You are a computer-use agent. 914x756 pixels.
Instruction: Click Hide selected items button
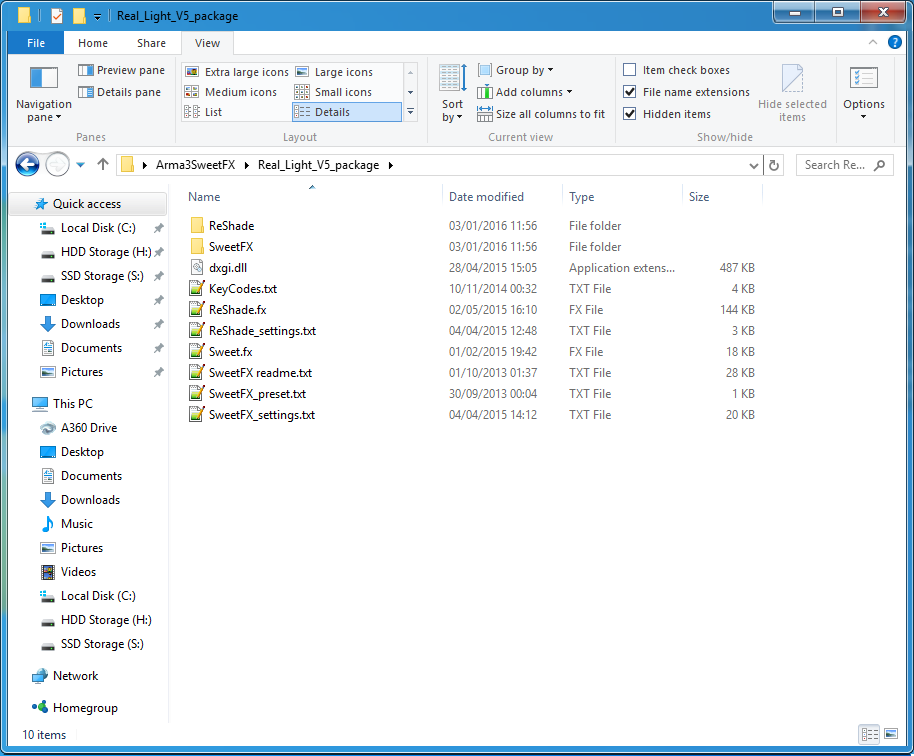click(x=792, y=93)
